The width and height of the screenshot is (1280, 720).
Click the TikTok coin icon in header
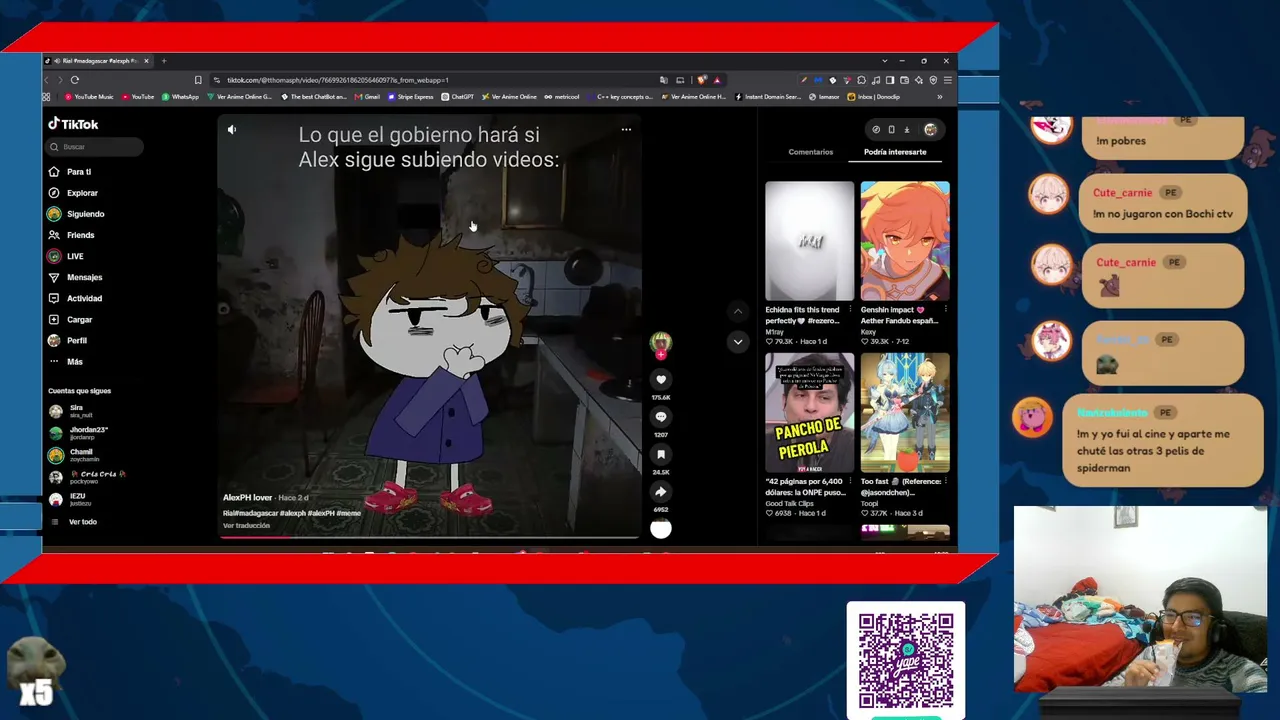pos(876,129)
